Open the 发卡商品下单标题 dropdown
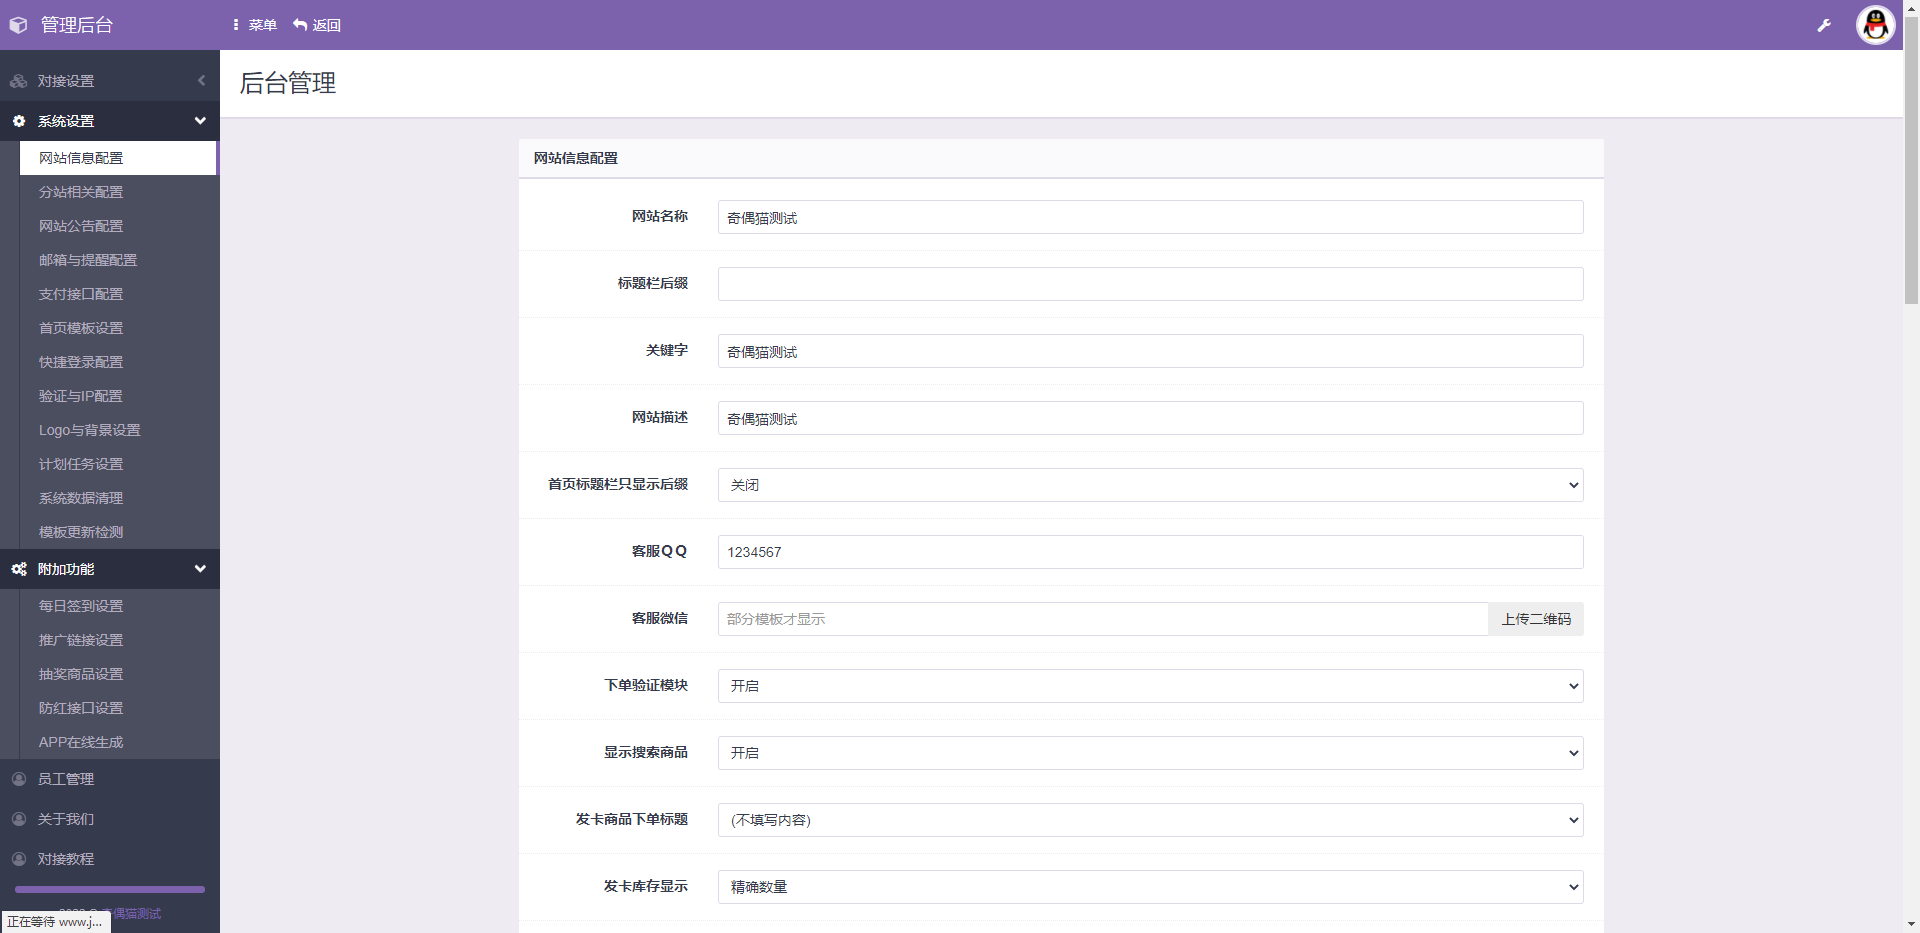 coord(1150,820)
